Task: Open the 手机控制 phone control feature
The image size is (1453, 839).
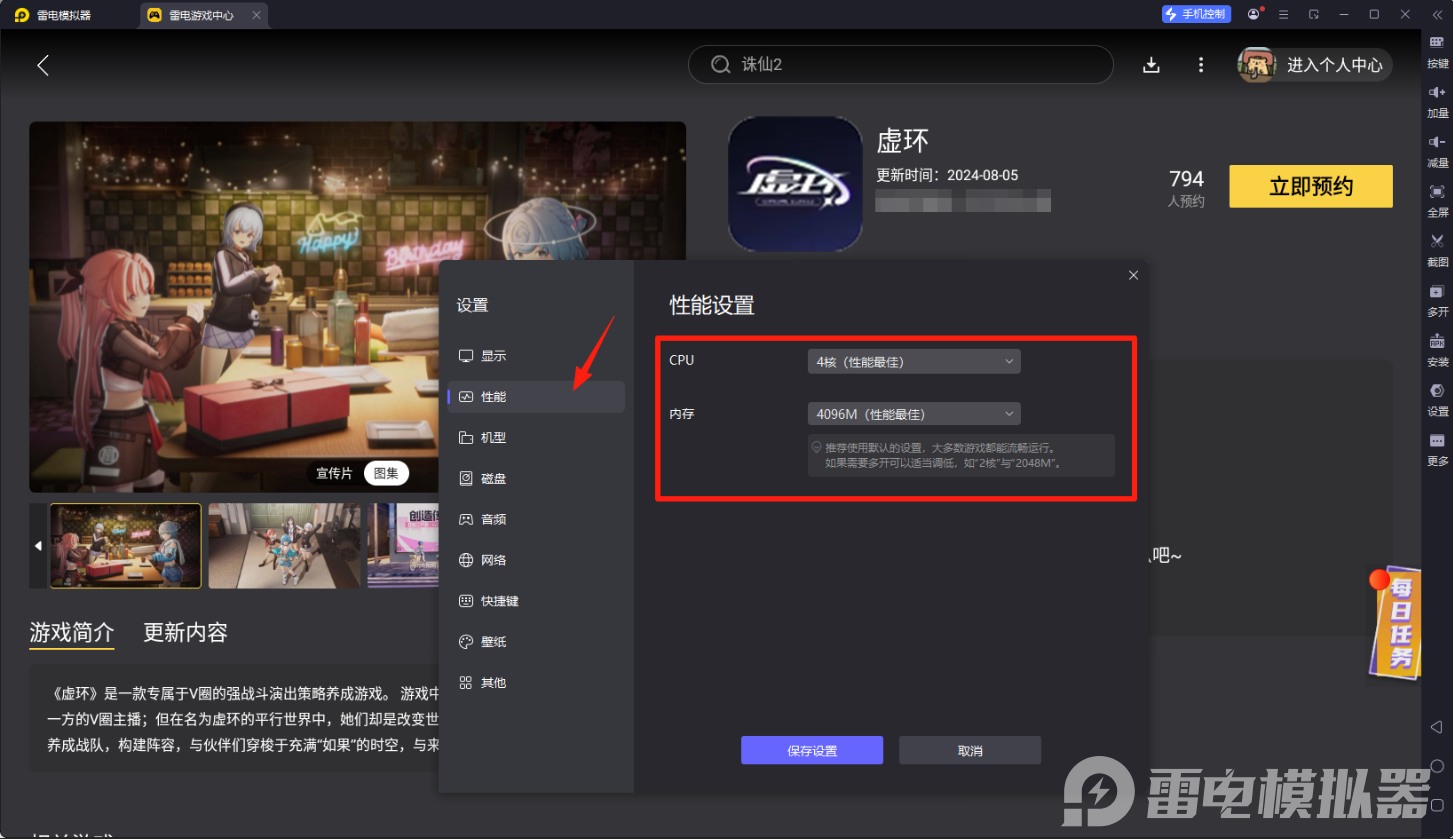Action: click(1196, 14)
